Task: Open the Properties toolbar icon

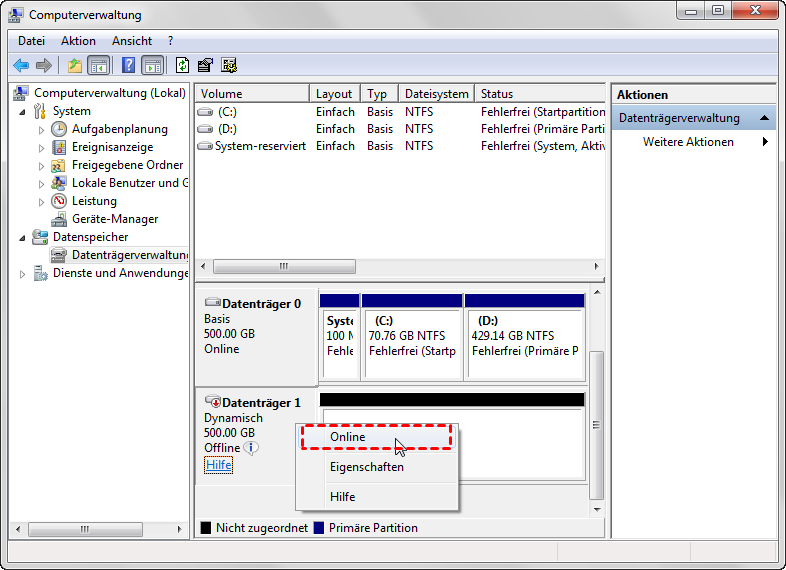Action: 205,65
